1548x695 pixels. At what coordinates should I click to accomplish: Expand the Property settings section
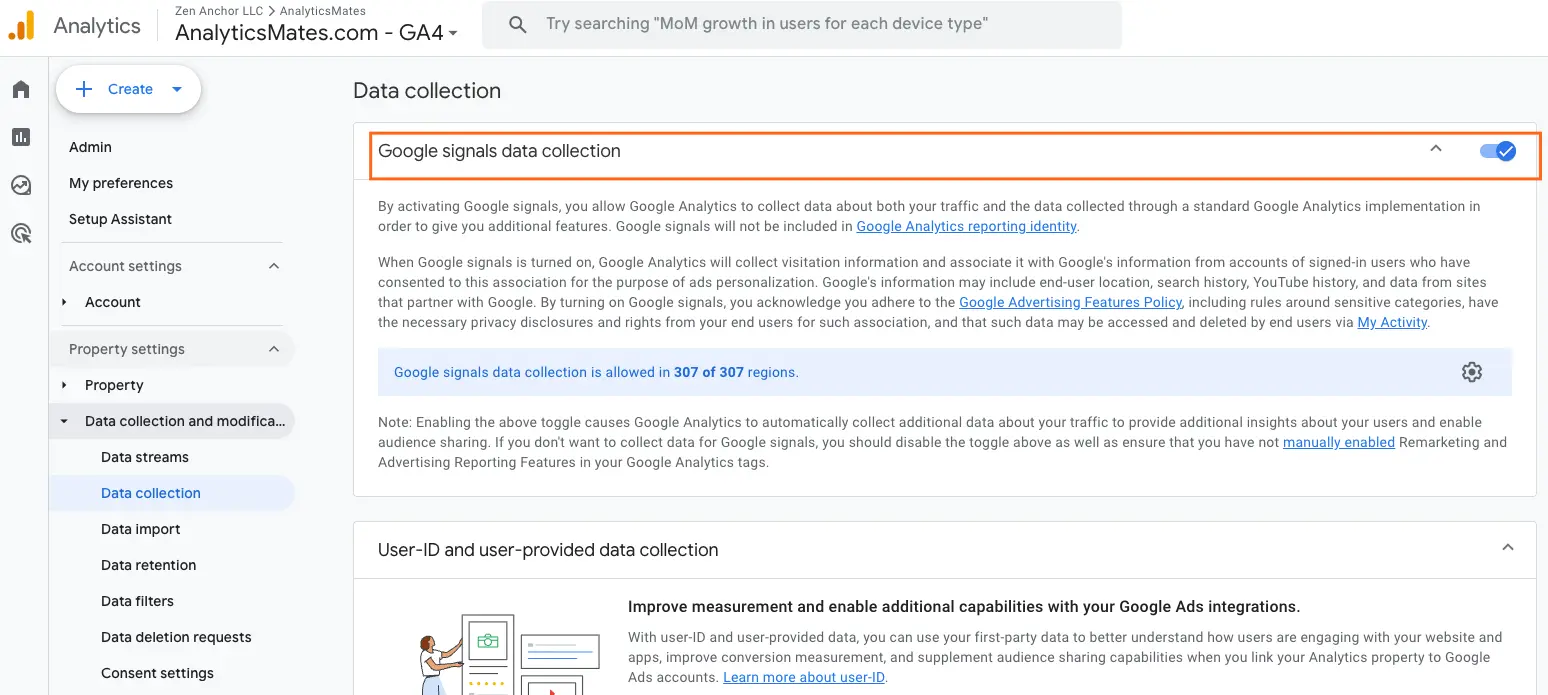(274, 348)
